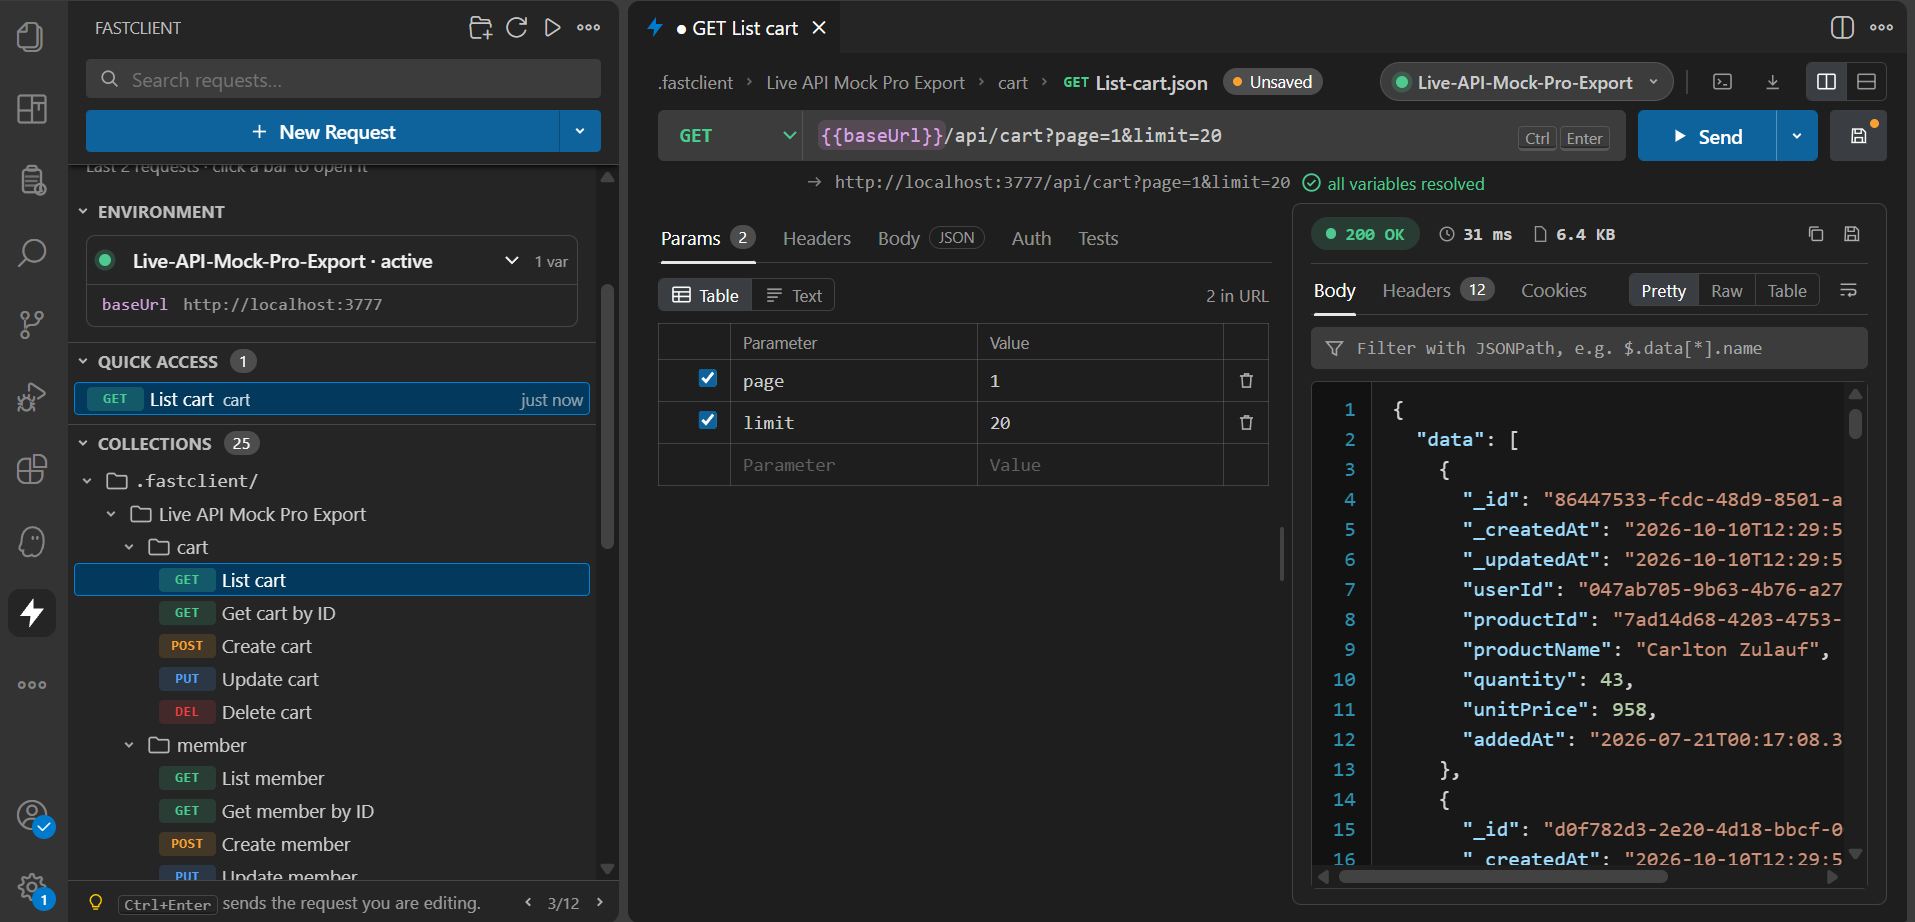Click the Send button
The image size is (1915, 922).
pos(1707,136)
